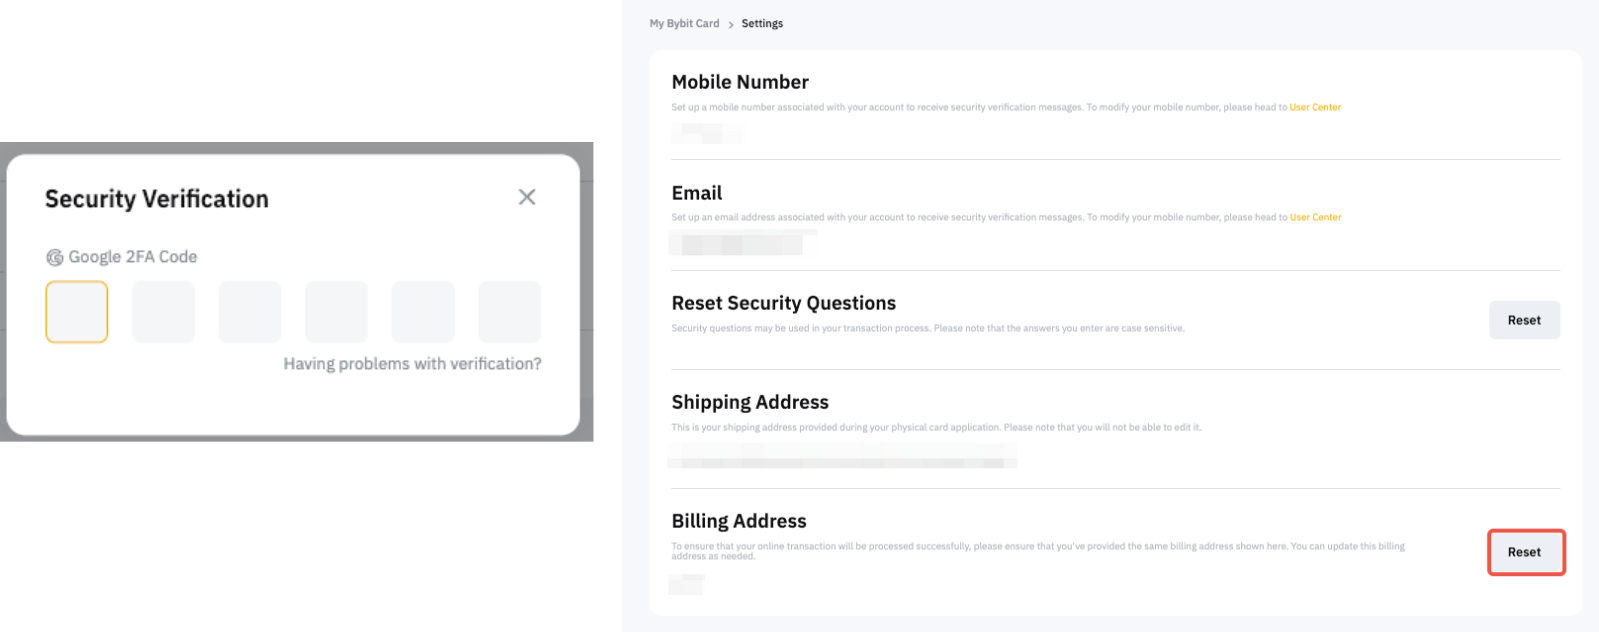Viewport: 1599px width, 632px height.
Task: Close the Security Verification dialog
Action: tap(527, 197)
